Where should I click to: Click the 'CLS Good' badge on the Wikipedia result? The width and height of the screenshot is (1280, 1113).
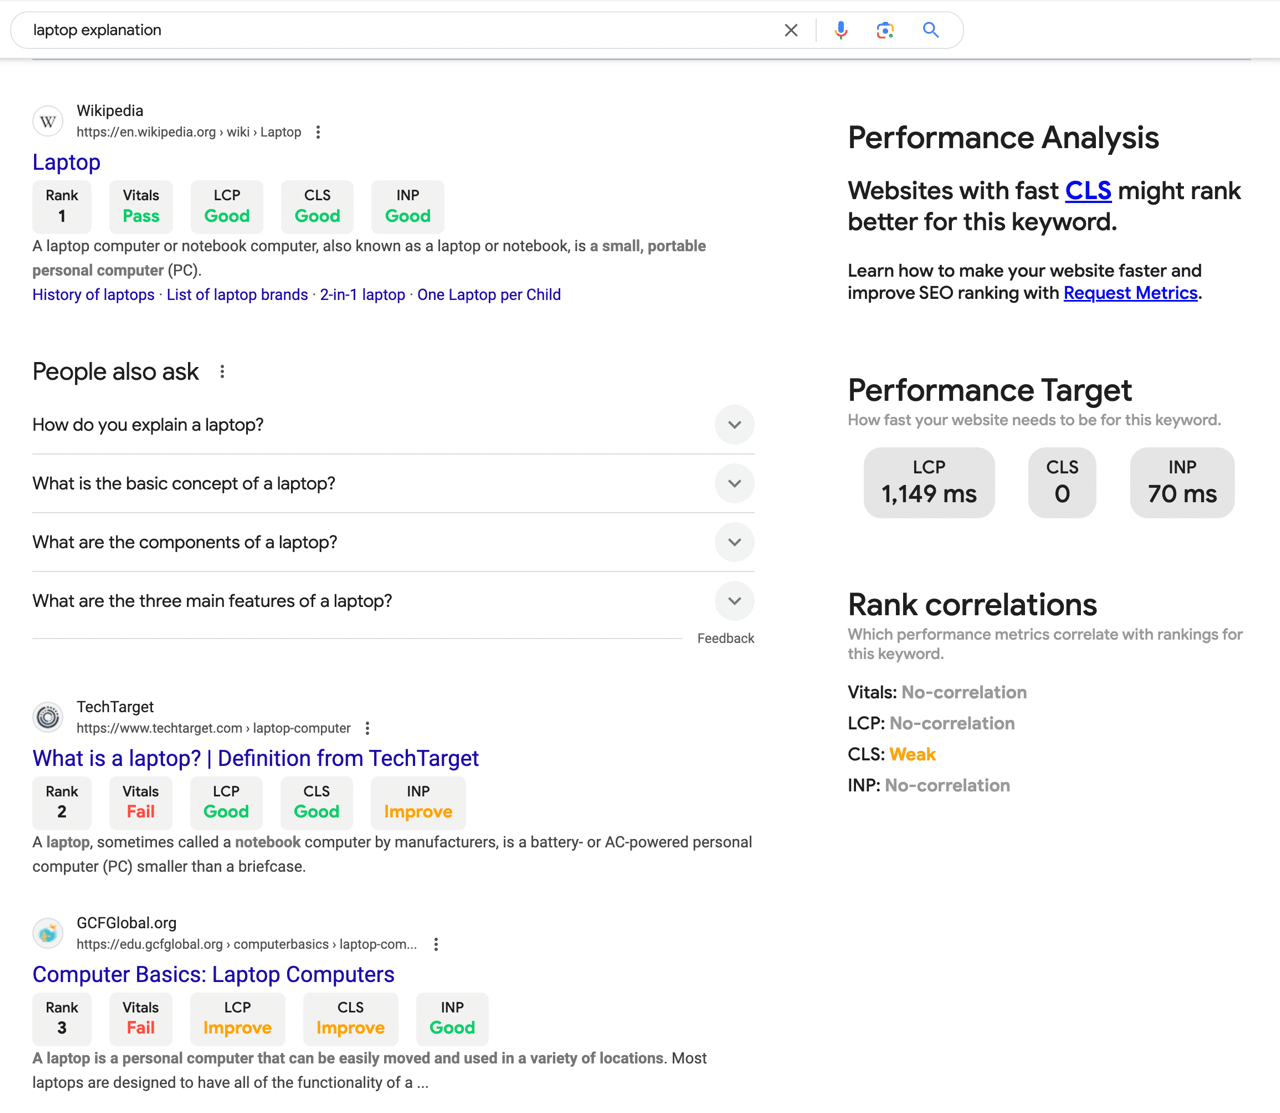coord(317,206)
